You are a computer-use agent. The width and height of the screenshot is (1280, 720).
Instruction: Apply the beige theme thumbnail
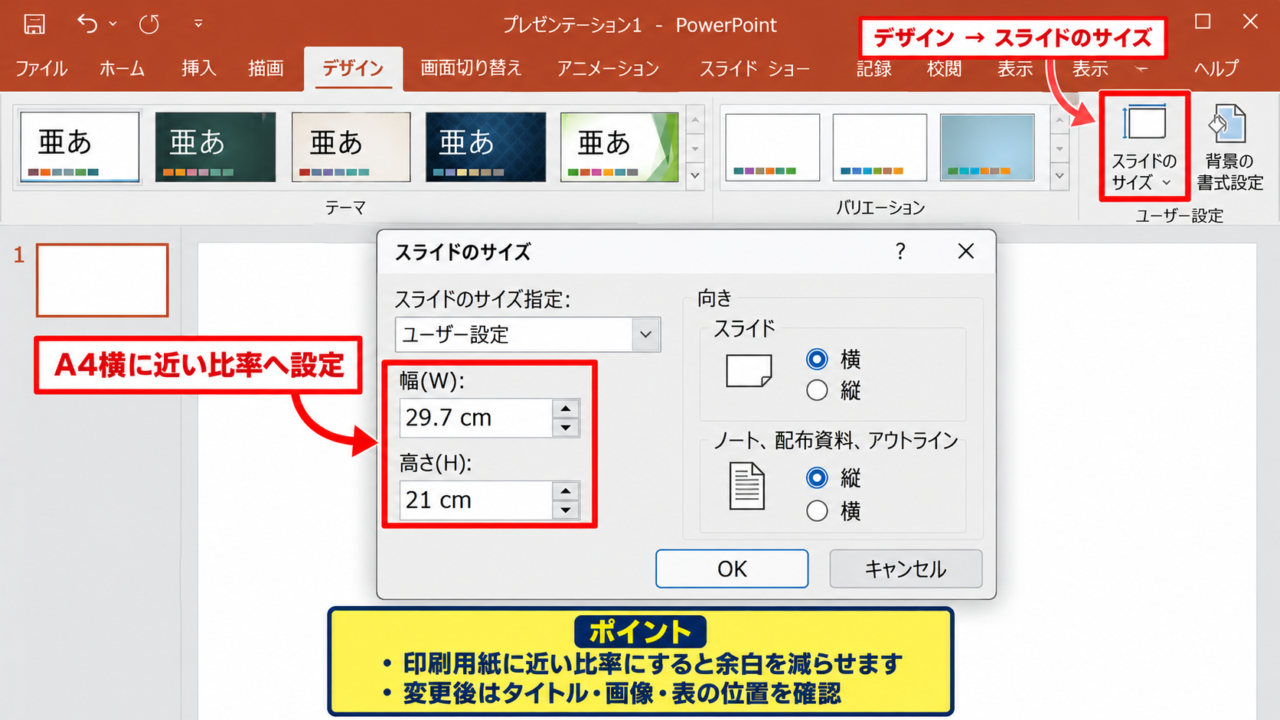tap(350, 147)
